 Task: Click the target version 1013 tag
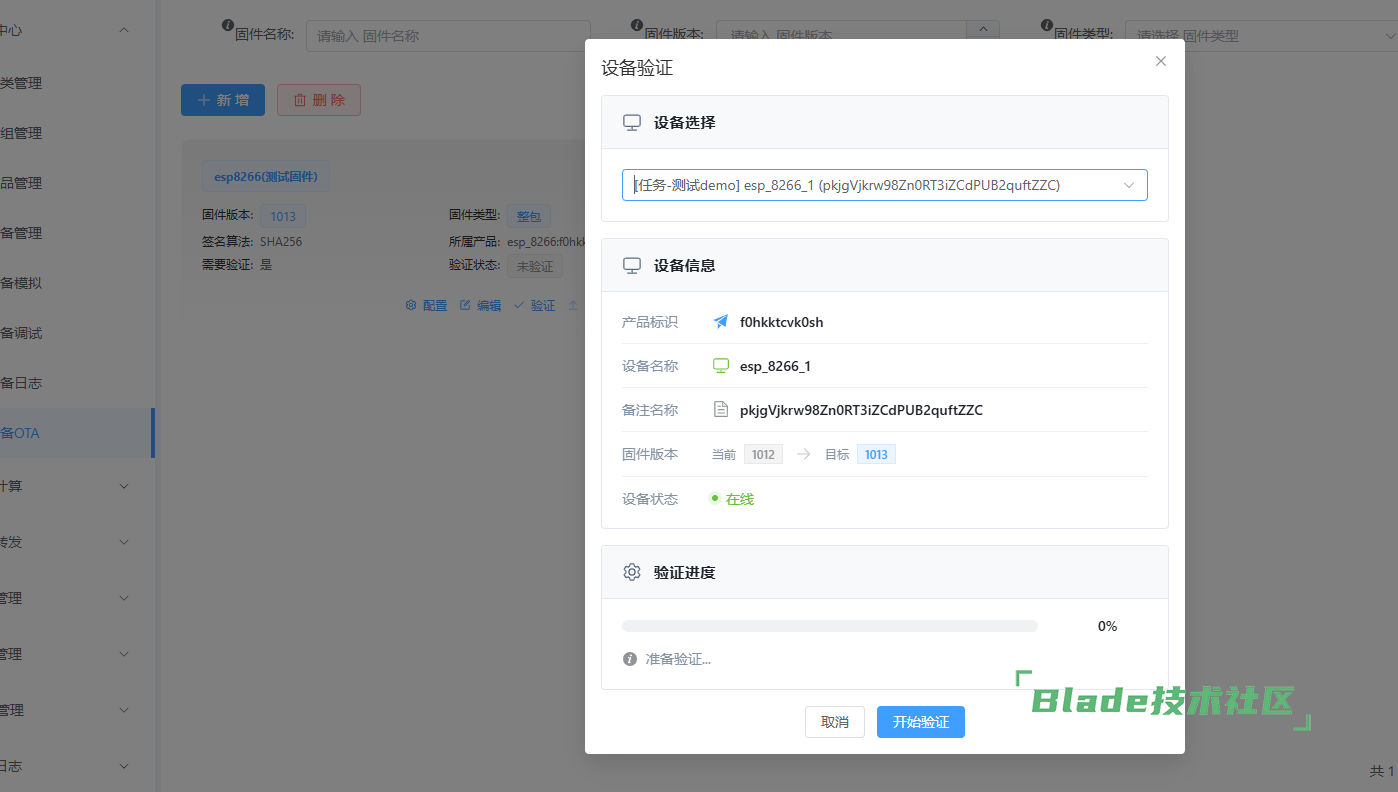(x=876, y=454)
